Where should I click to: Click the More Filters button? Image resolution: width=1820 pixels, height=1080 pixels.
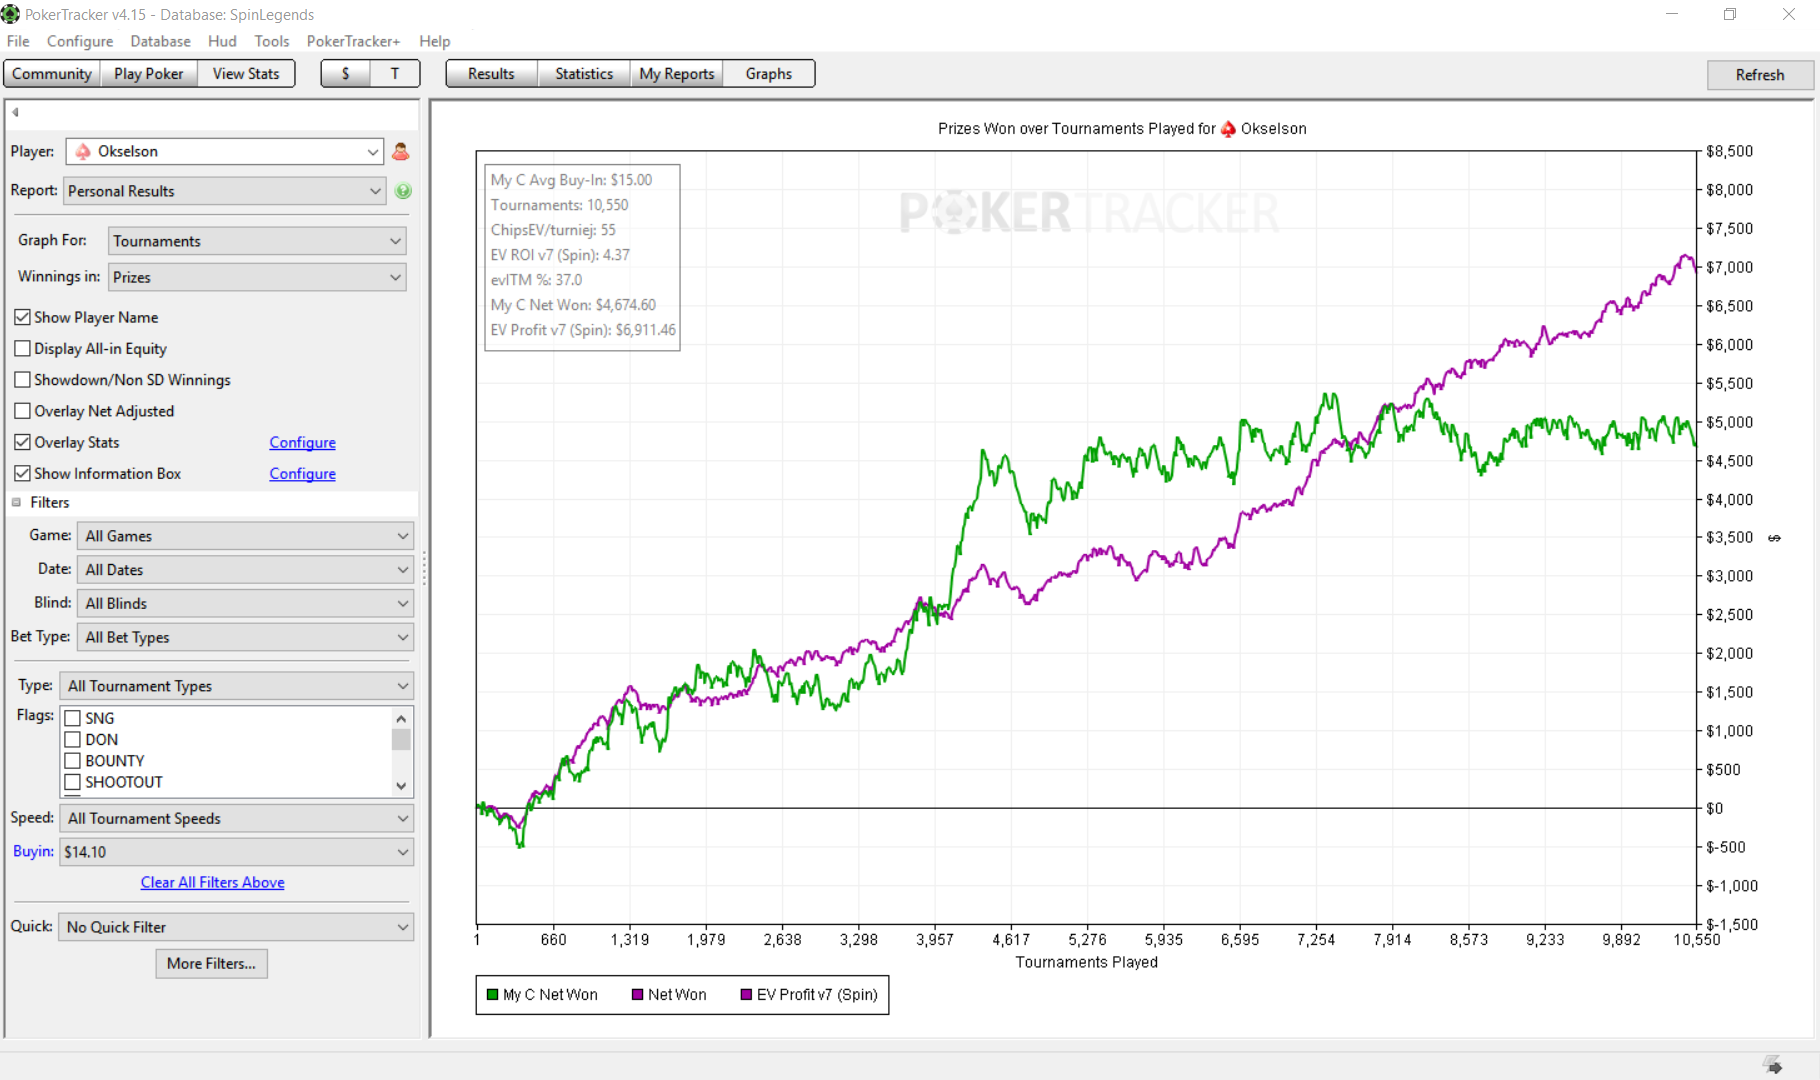pos(211,963)
